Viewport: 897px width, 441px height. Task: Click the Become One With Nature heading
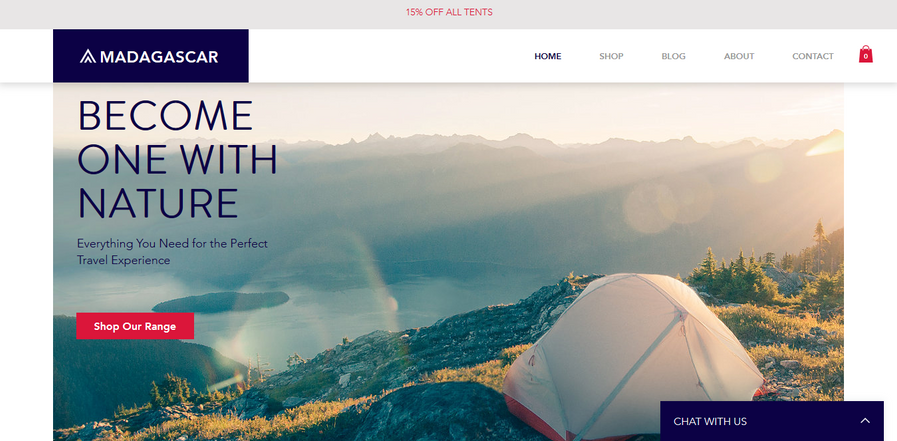(x=177, y=160)
